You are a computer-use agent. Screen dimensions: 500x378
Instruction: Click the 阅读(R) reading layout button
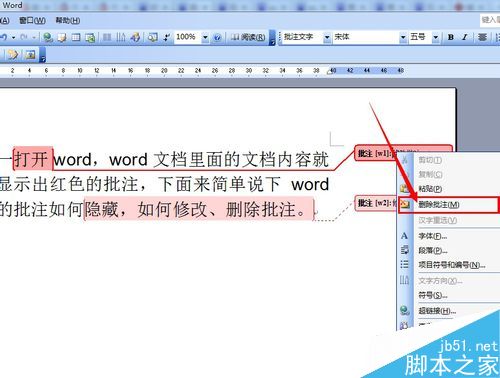249,37
